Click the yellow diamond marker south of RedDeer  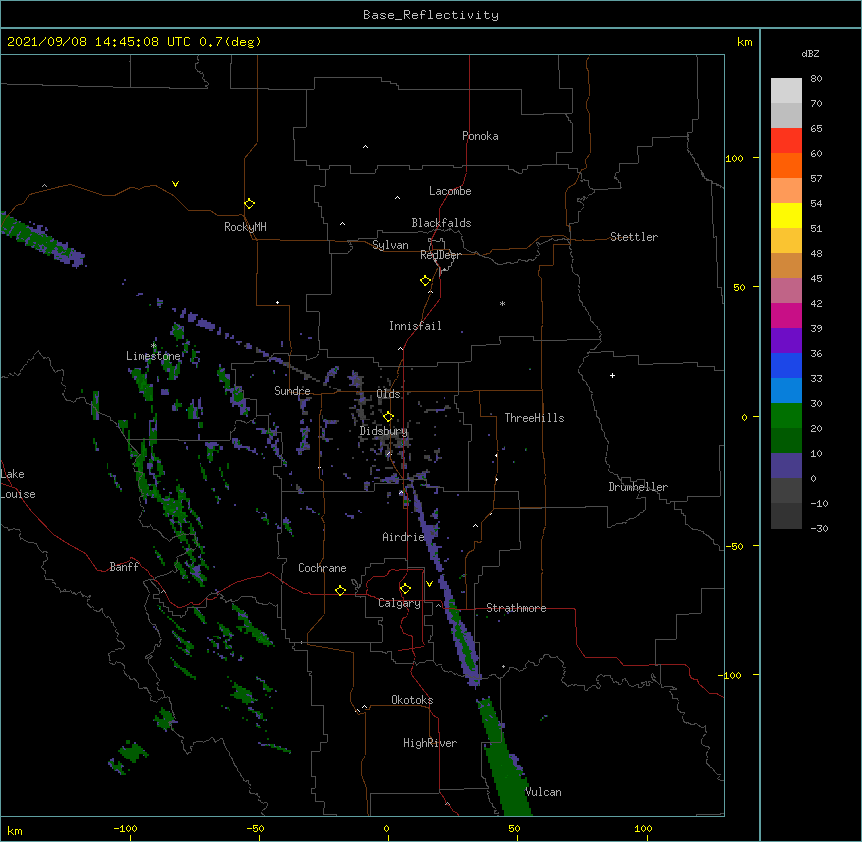click(425, 281)
